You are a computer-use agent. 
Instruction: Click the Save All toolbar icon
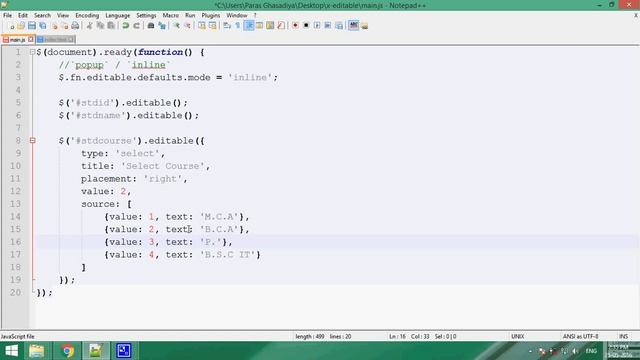[42, 26]
